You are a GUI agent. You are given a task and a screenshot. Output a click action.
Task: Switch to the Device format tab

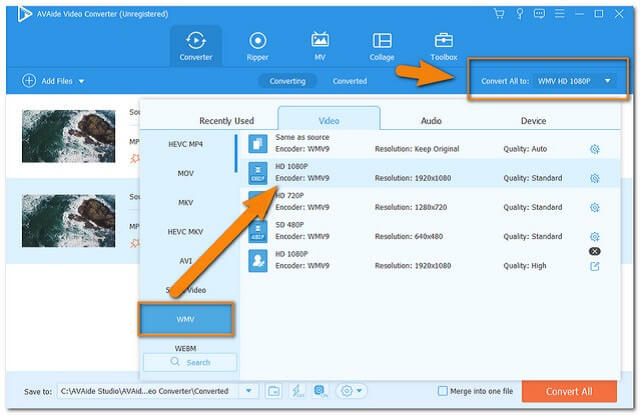coord(533,120)
